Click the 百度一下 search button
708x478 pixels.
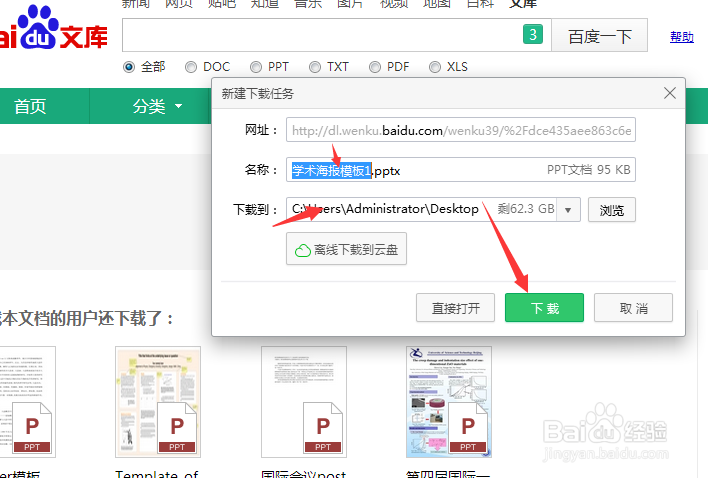(600, 35)
